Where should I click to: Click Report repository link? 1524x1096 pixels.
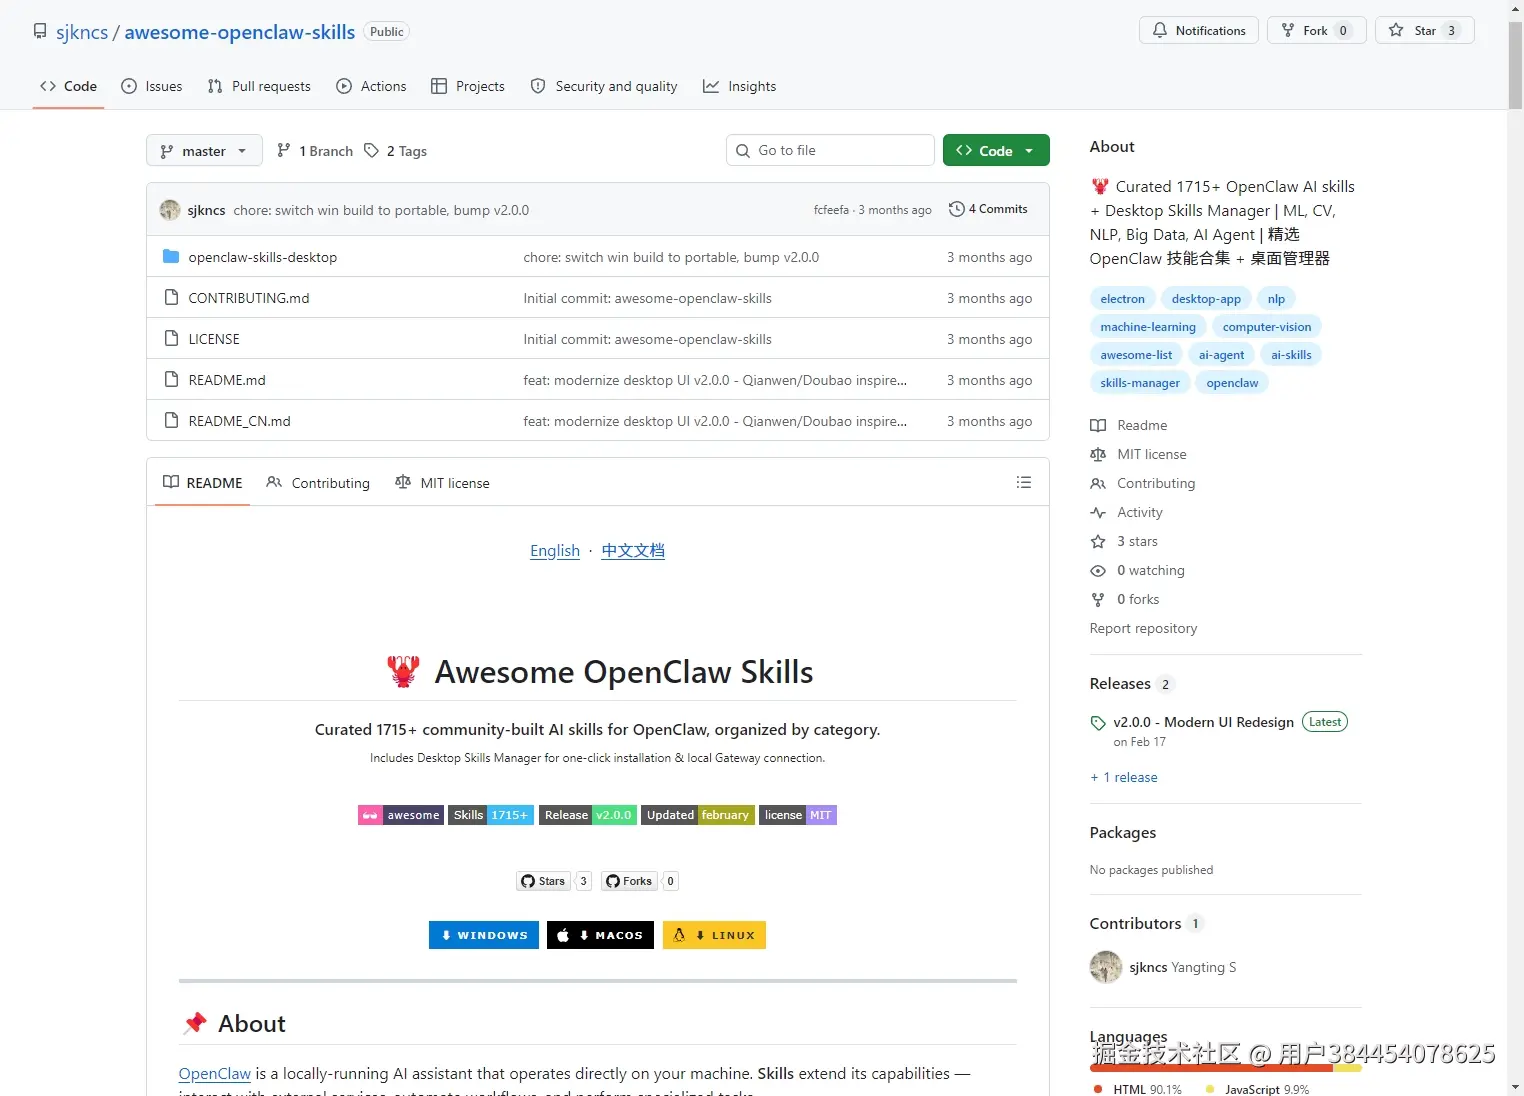point(1143,628)
